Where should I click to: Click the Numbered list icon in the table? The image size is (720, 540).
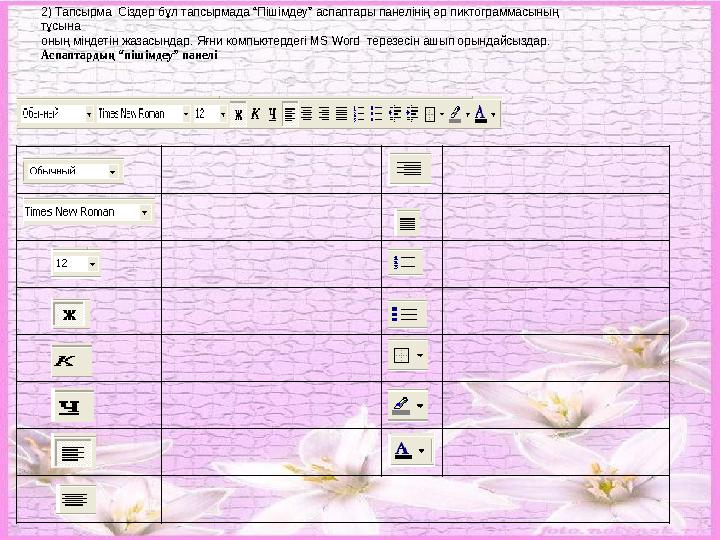click(405, 262)
